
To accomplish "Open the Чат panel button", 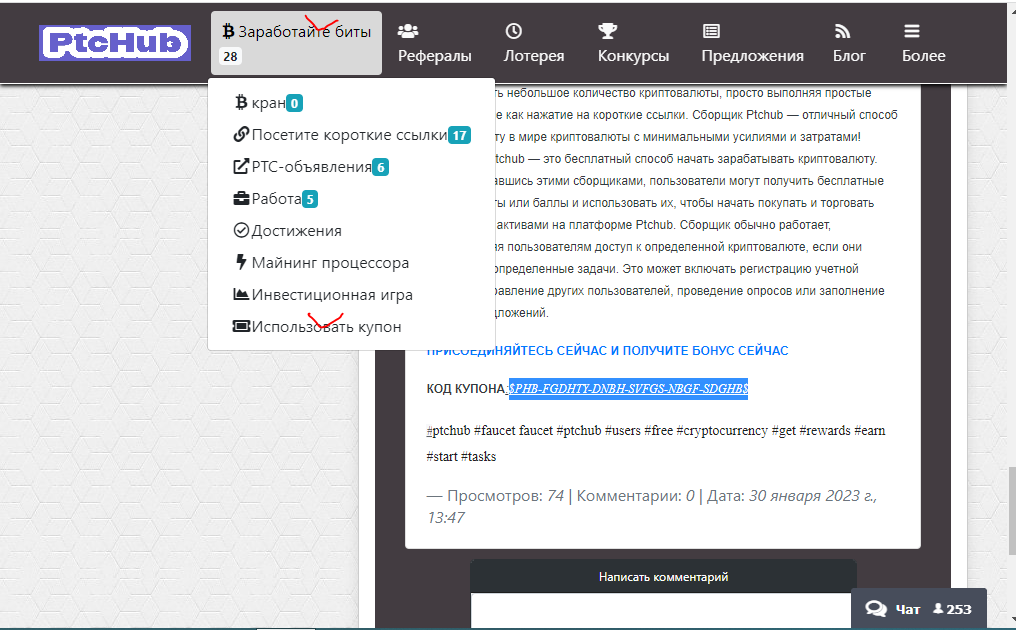I will (x=918, y=609).
